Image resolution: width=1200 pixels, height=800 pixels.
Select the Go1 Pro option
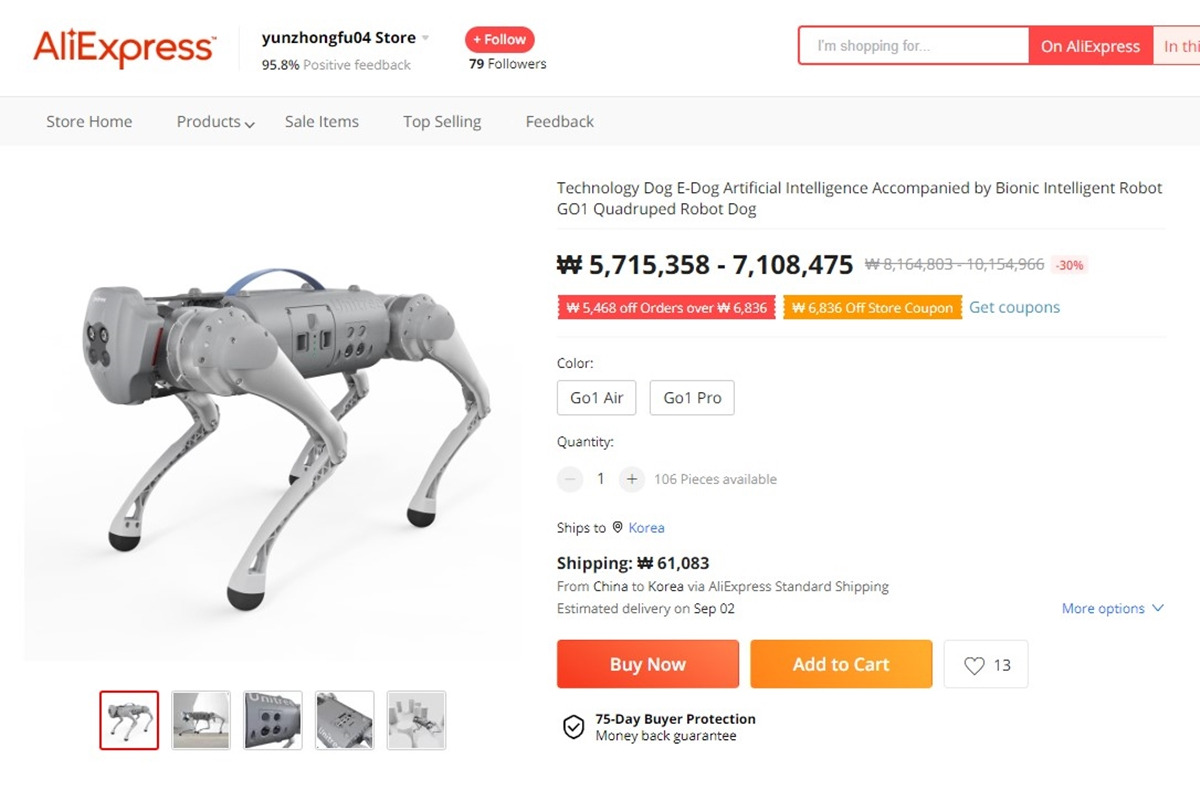tap(692, 398)
